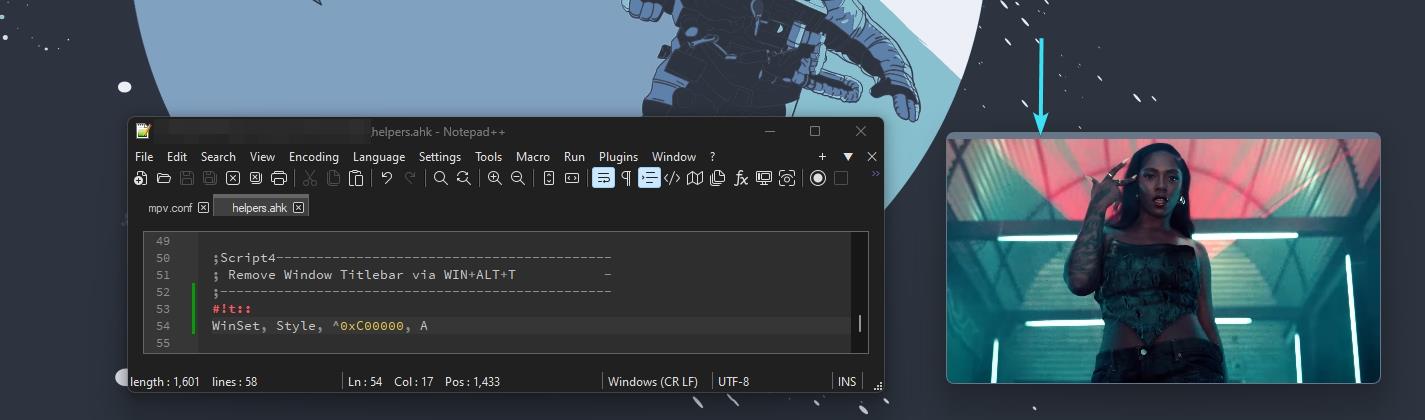This screenshot has width=1425, height=420.
Task: Click the Cut scissors icon
Action: pyautogui.click(x=309, y=178)
